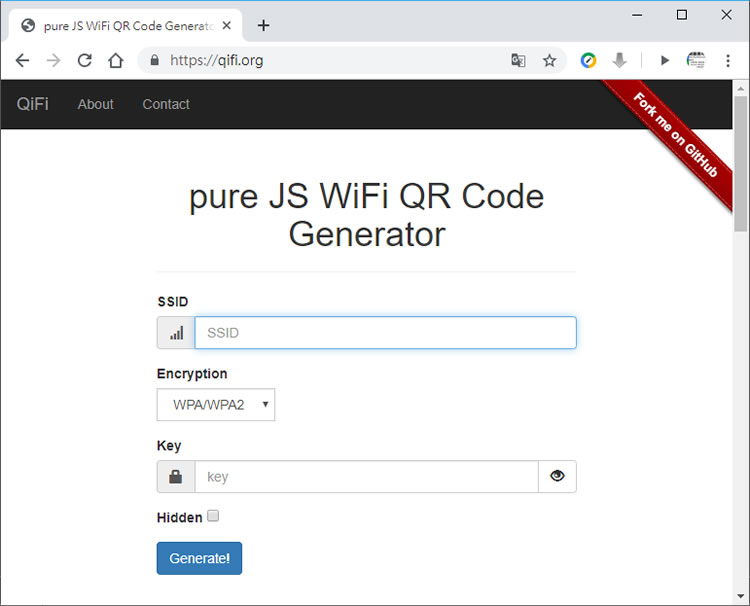Enable the Hidden checkbox
The height and width of the screenshot is (606, 750).
(x=213, y=517)
